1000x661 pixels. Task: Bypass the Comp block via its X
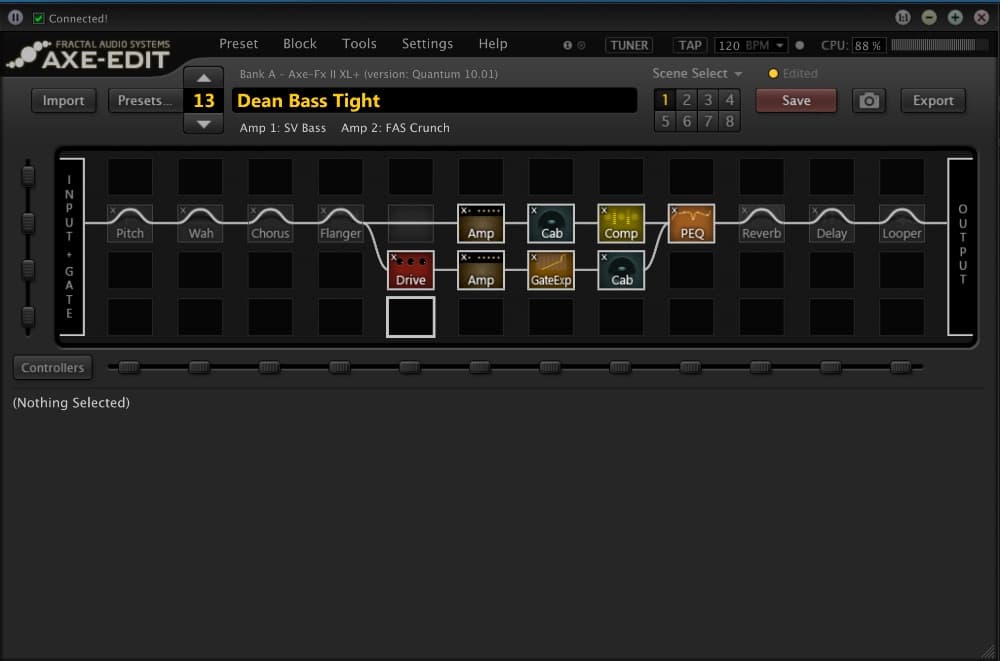pyautogui.click(x=605, y=211)
